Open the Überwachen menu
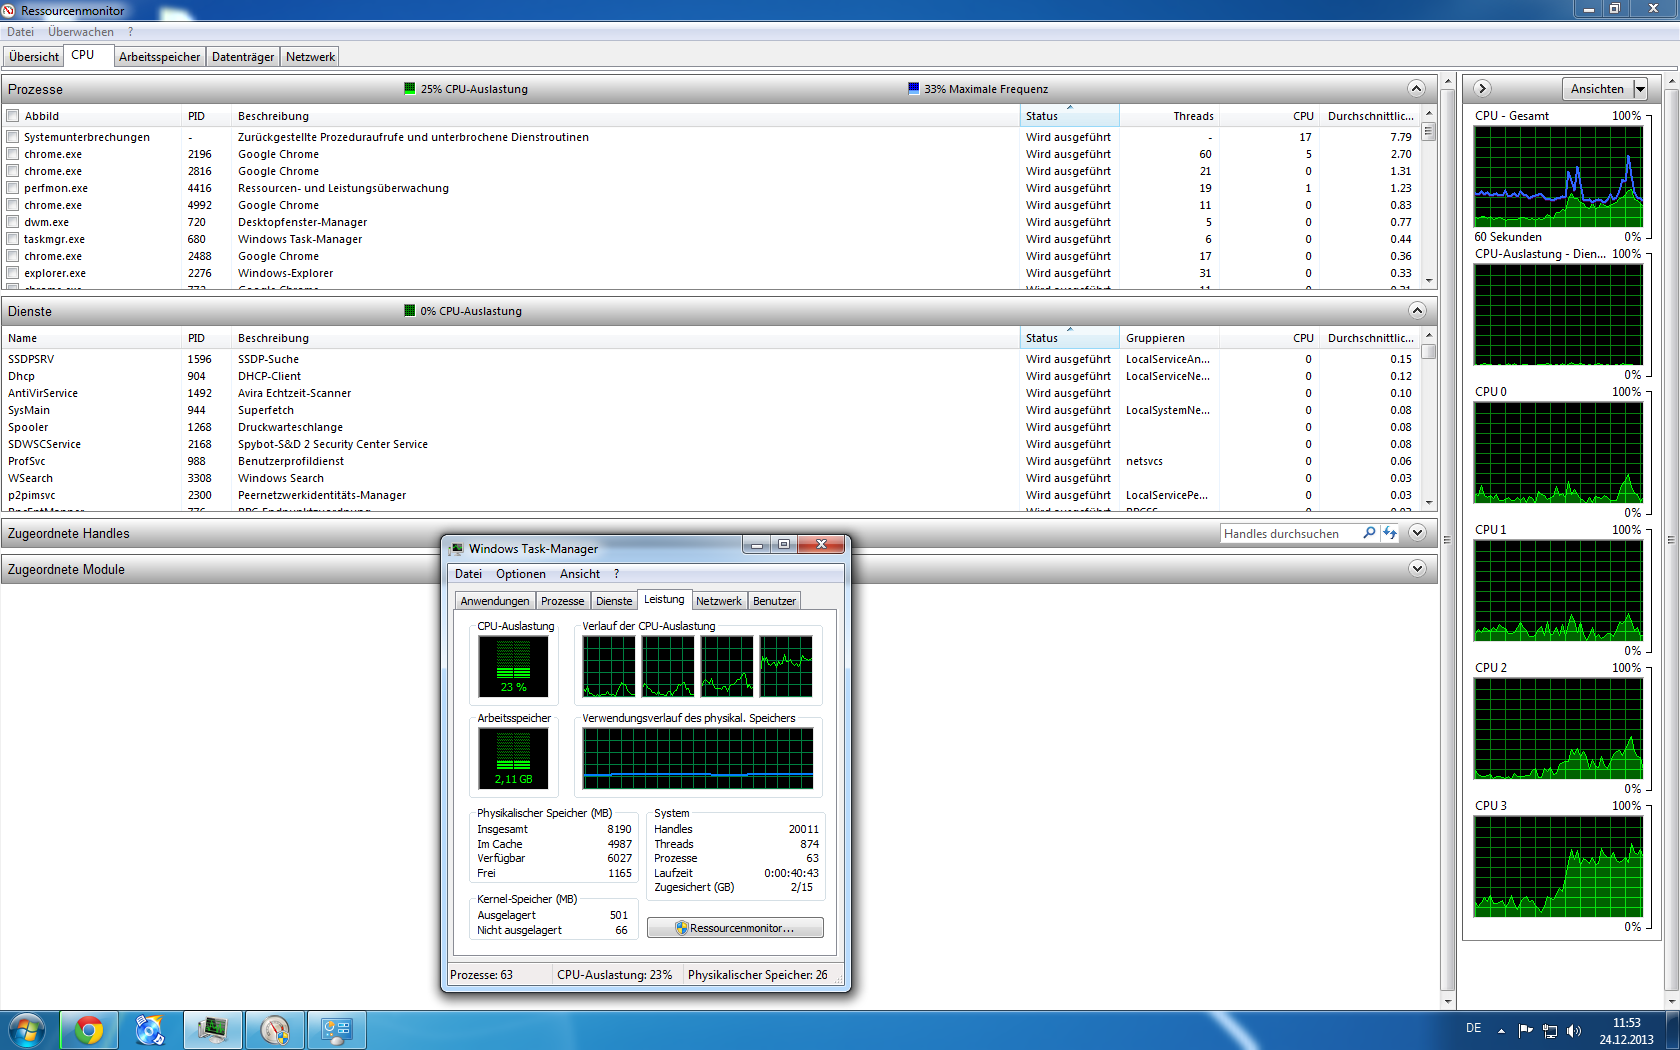The height and width of the screenshot is (1050, 1680). pyautogui.click(x=81, y=32)
